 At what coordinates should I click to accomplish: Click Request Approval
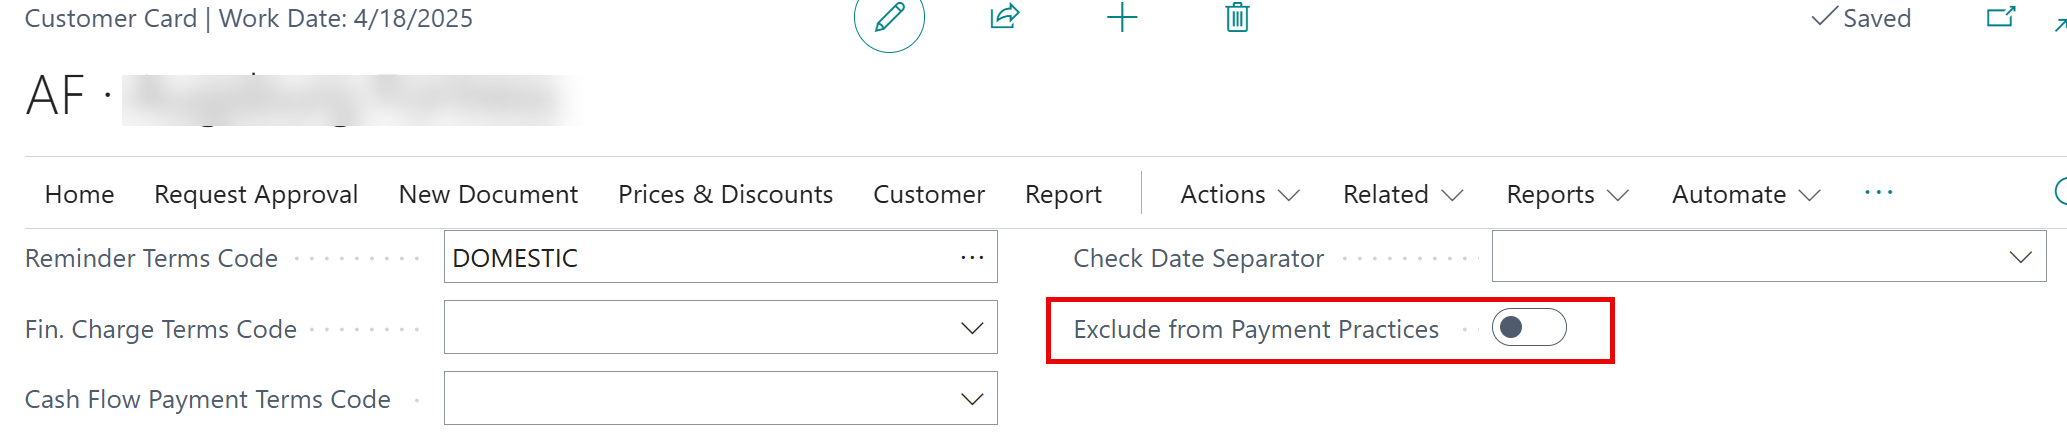click(256, 194)
